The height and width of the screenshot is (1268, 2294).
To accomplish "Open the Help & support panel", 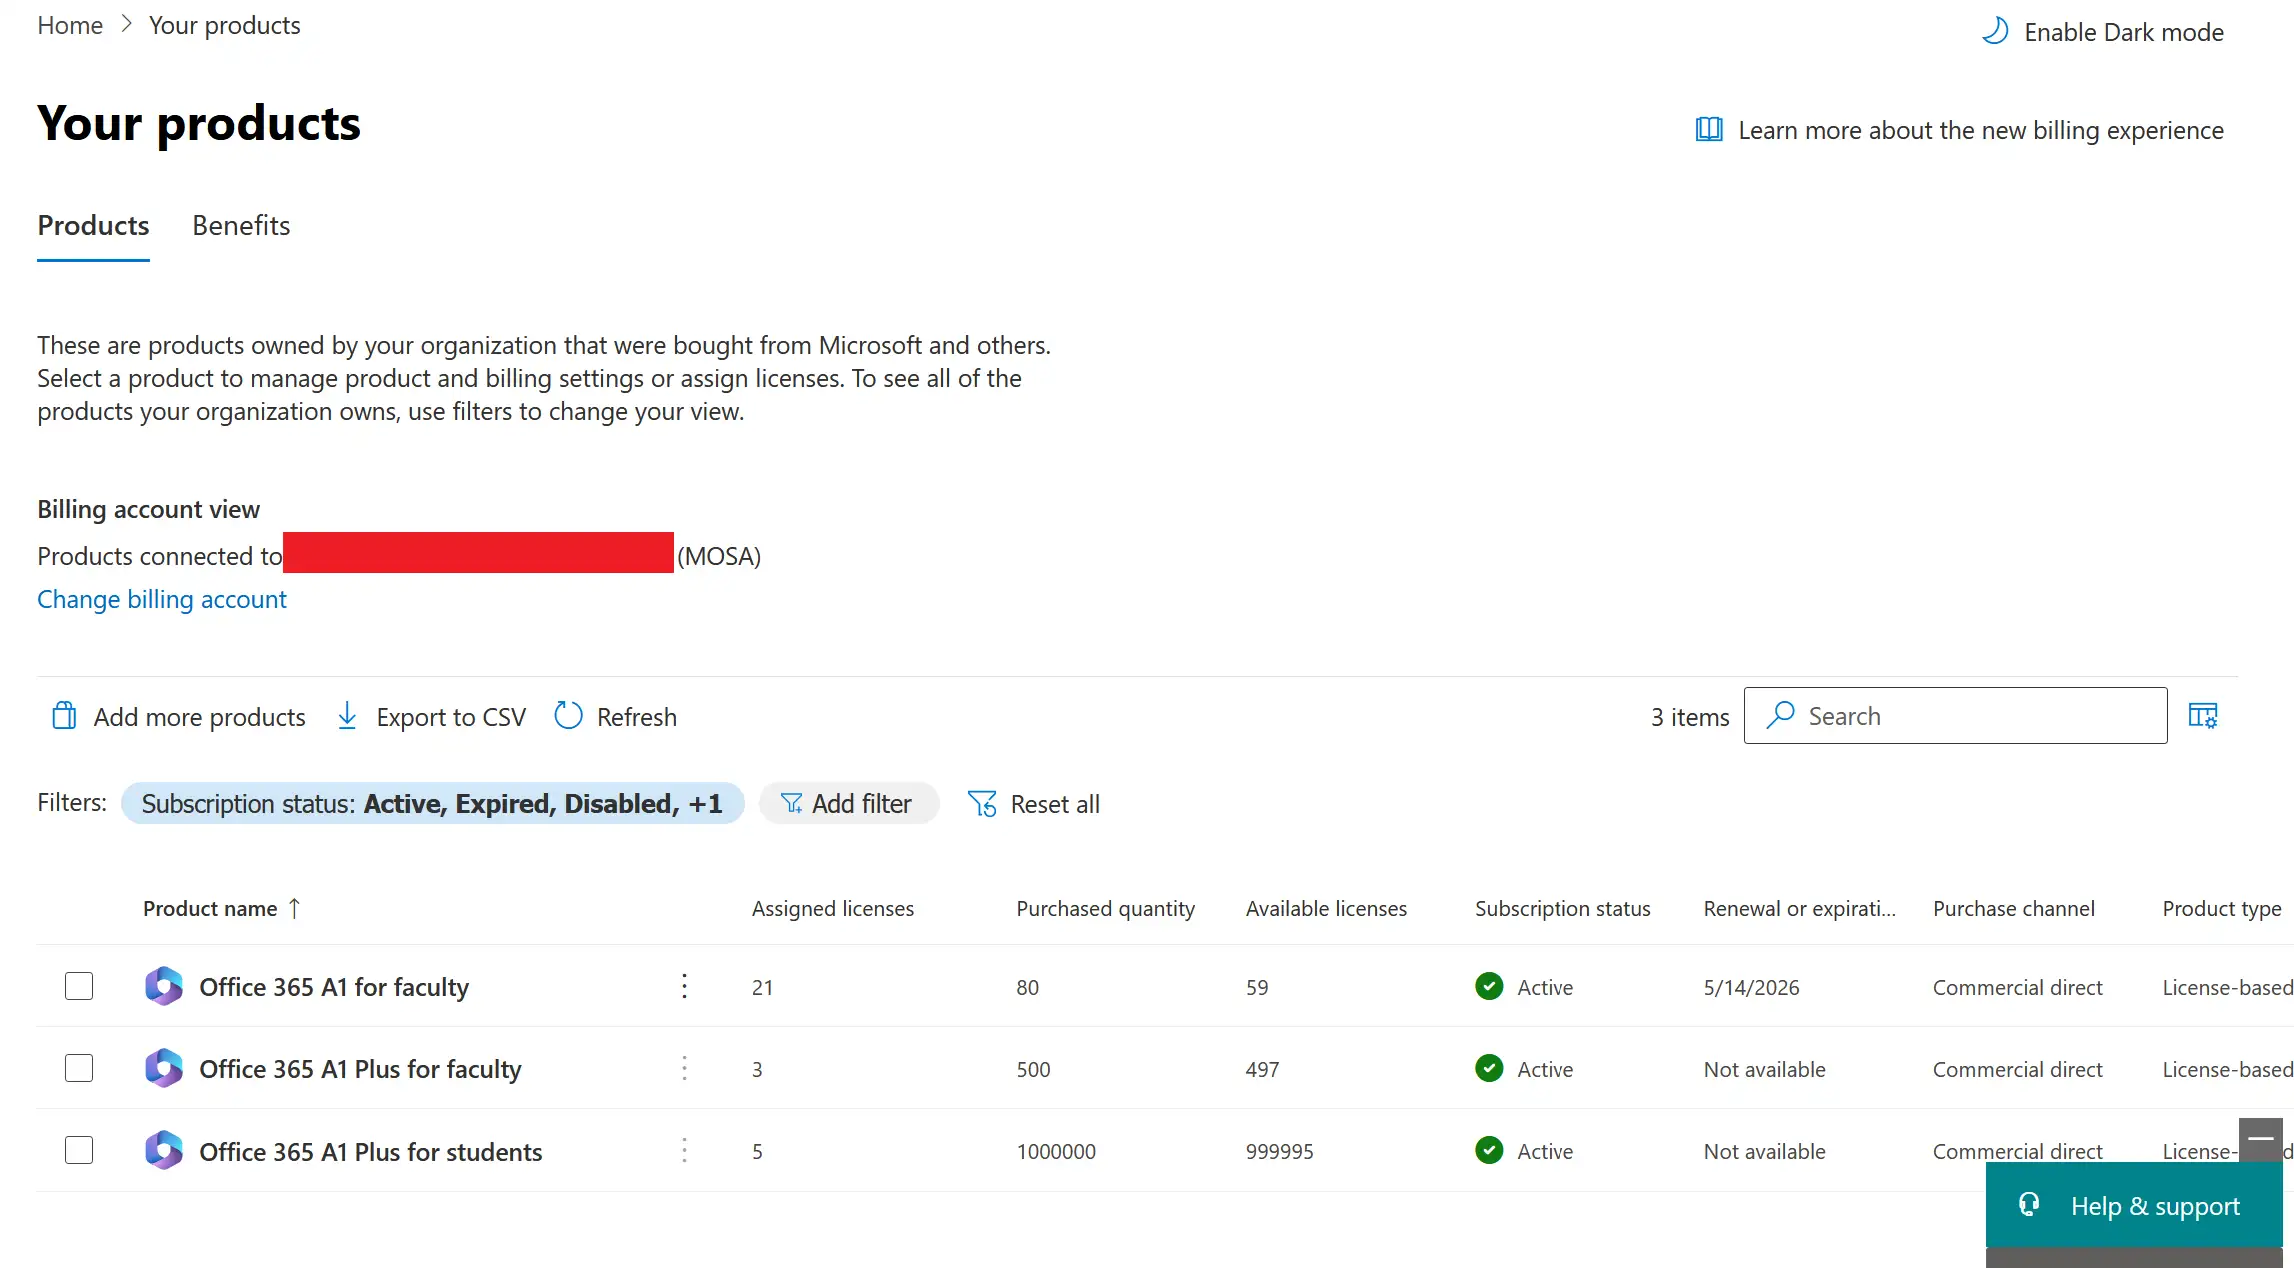I will [x=2134, y=1205].
